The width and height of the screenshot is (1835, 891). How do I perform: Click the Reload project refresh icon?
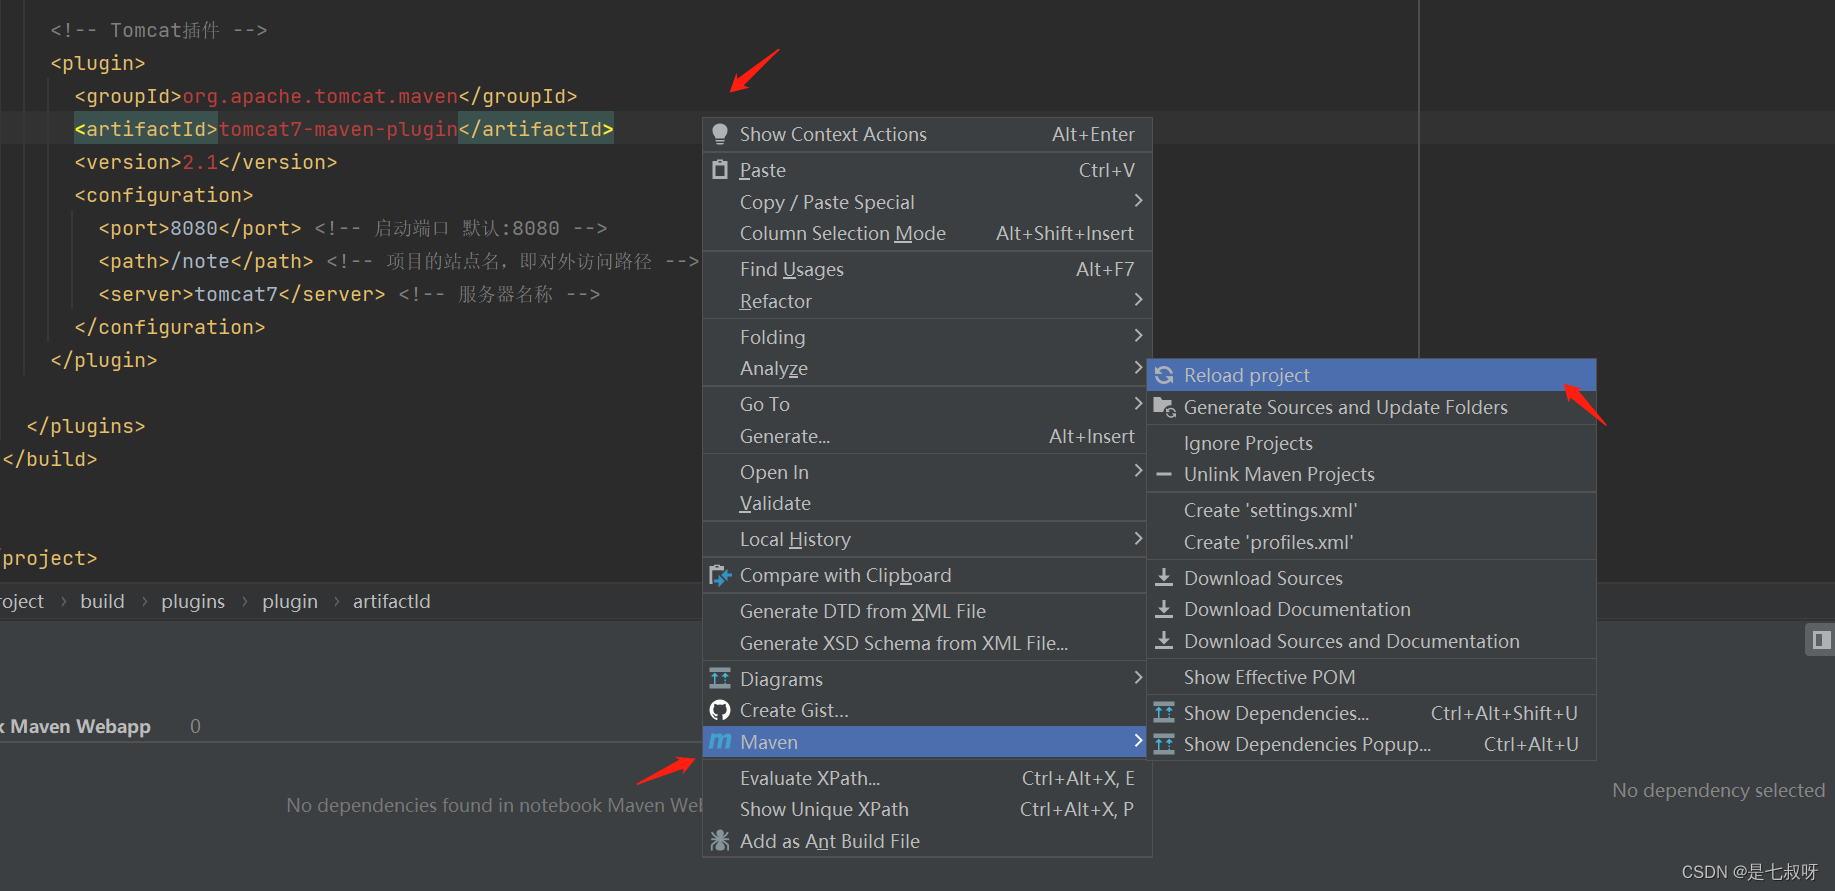click(x=1164, y=375)
